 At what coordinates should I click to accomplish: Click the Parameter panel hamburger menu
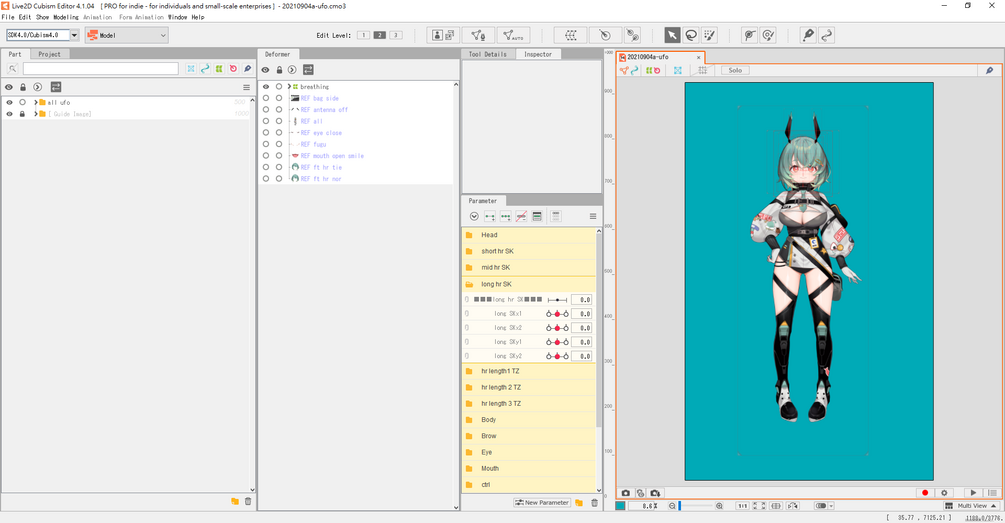[593, 216]
